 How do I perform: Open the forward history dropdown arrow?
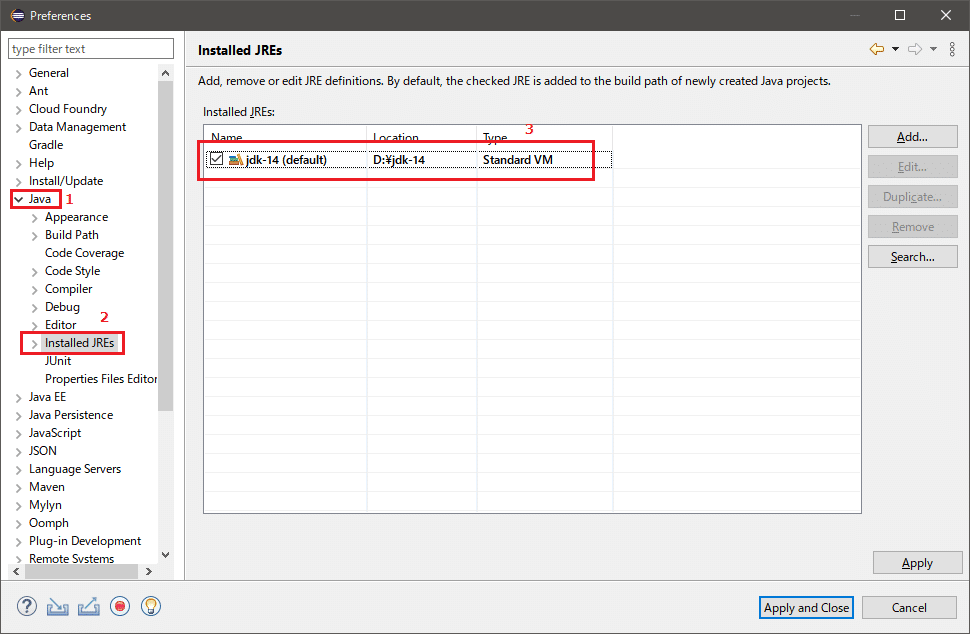point(934,49)
